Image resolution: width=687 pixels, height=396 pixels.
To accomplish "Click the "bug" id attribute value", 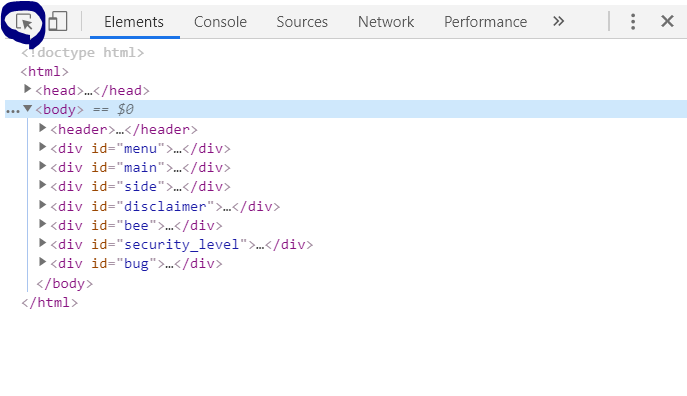I will pos(136,264).
